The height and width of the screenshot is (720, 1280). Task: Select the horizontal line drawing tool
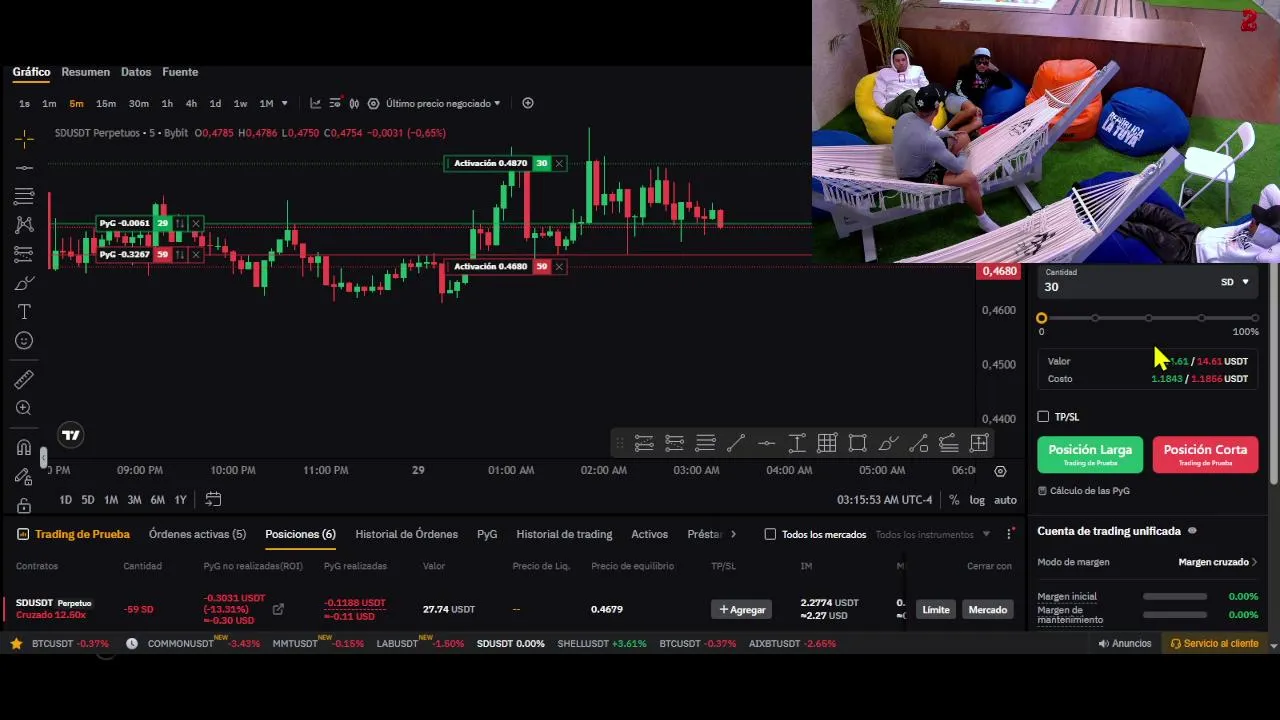click(24, 167)
